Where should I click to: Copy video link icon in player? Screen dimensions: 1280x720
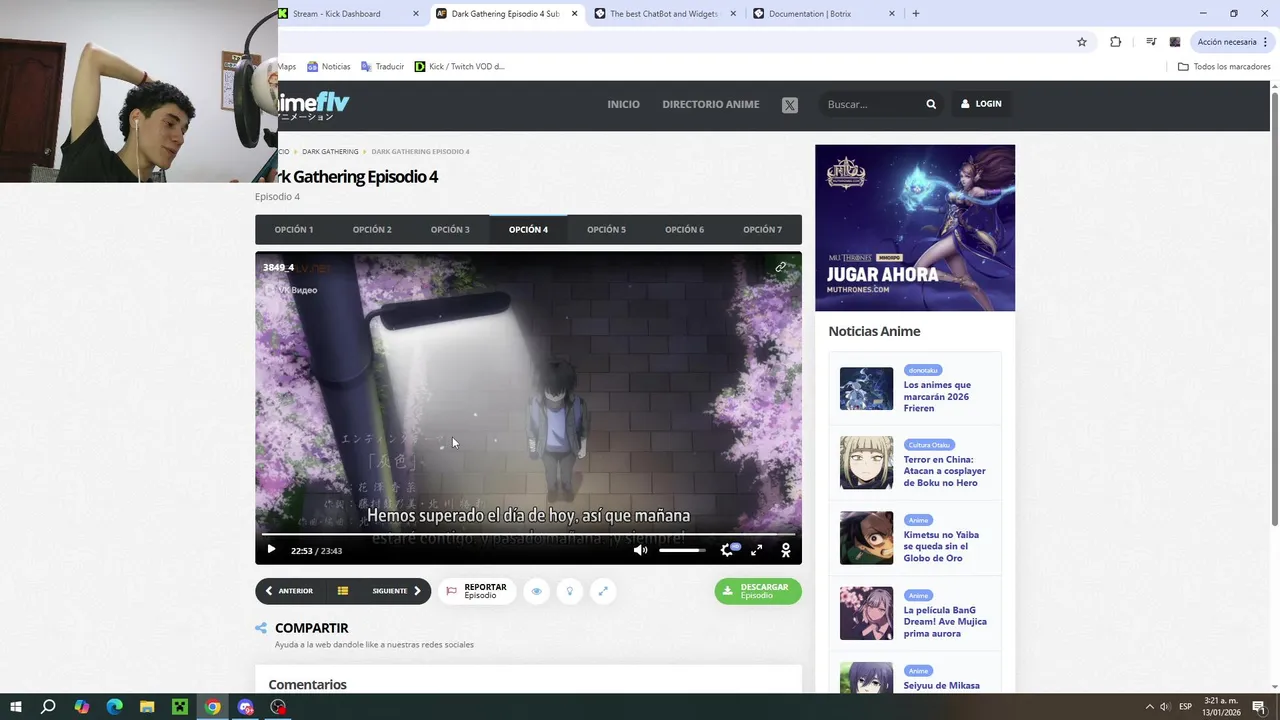pos(781,267)
